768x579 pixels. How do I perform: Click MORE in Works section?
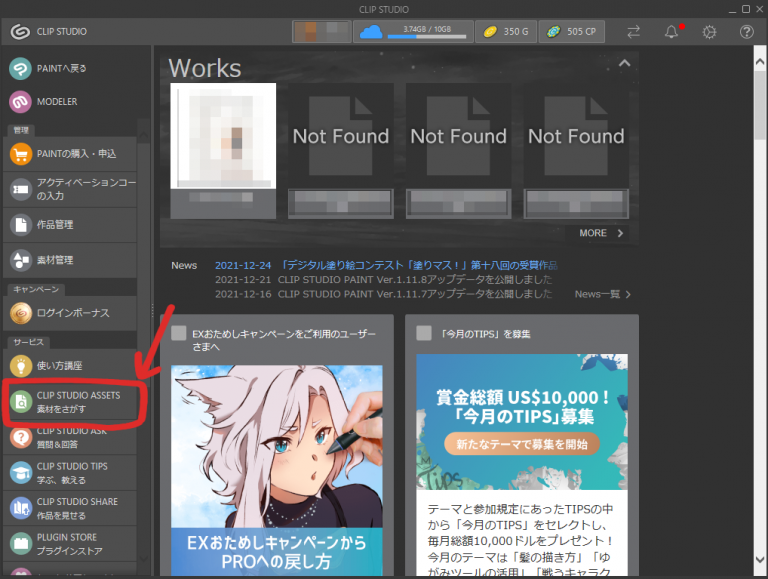(601, 233)
